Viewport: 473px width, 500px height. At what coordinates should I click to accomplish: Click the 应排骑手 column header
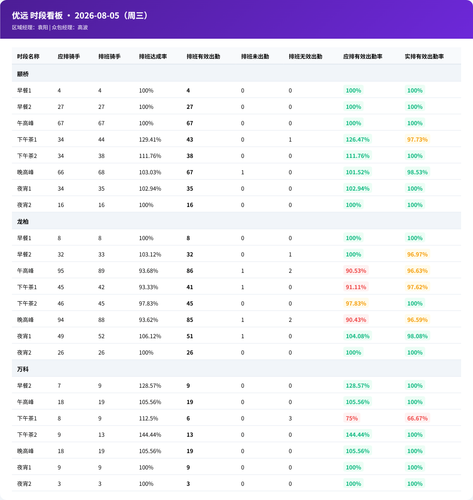(x=69, y=57)
